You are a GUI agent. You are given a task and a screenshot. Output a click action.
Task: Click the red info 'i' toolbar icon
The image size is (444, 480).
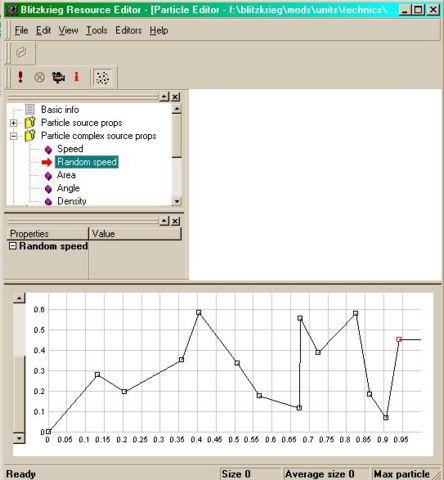pos(77,77)
